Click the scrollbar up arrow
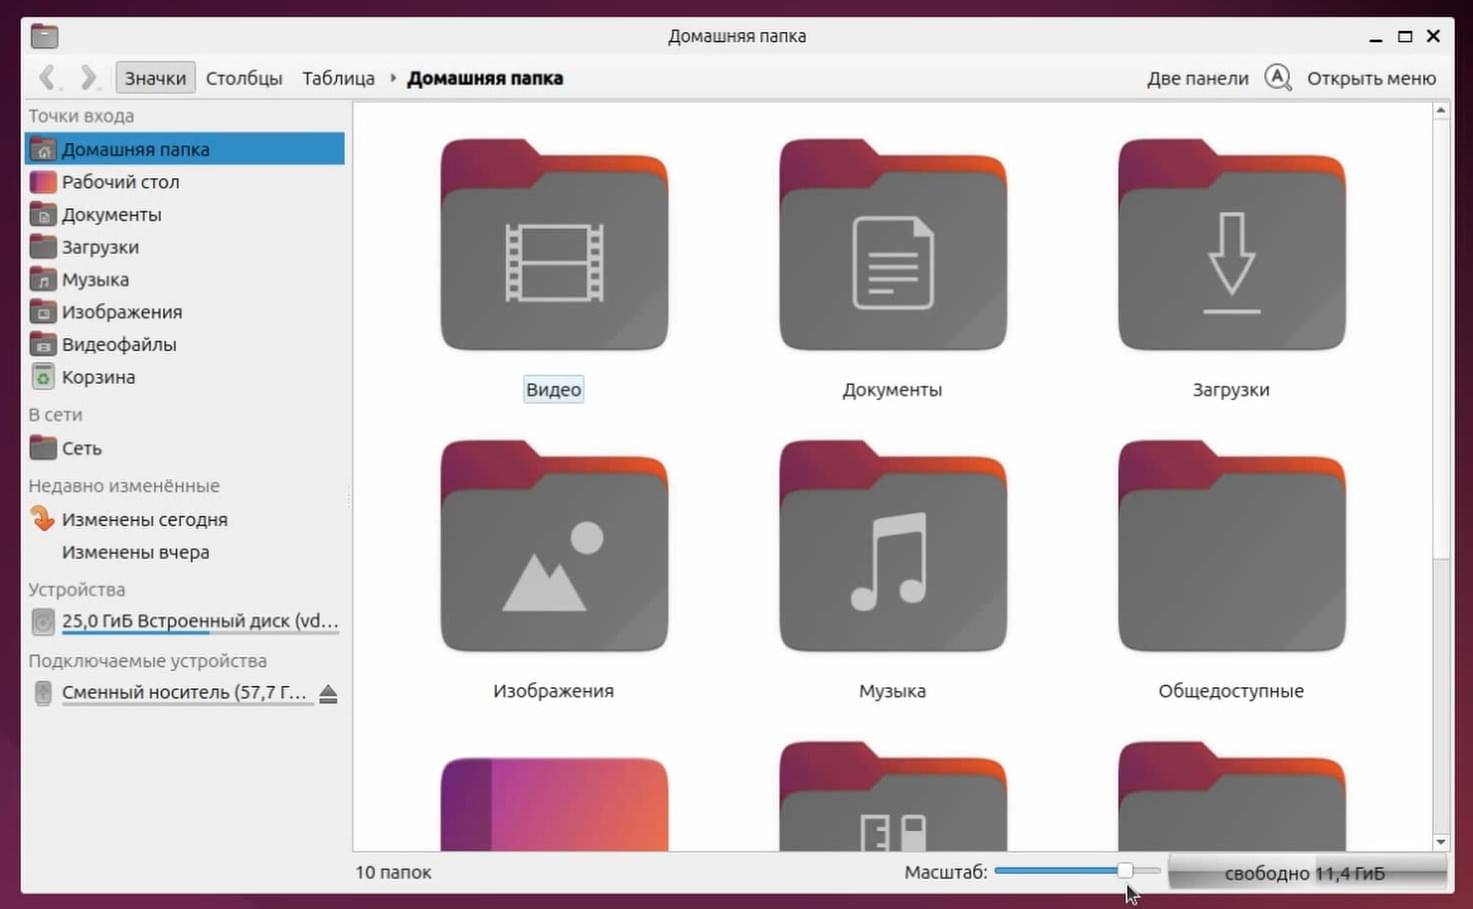The image size is (1473, 909). pyautogui.click(x=1441, y=111)
